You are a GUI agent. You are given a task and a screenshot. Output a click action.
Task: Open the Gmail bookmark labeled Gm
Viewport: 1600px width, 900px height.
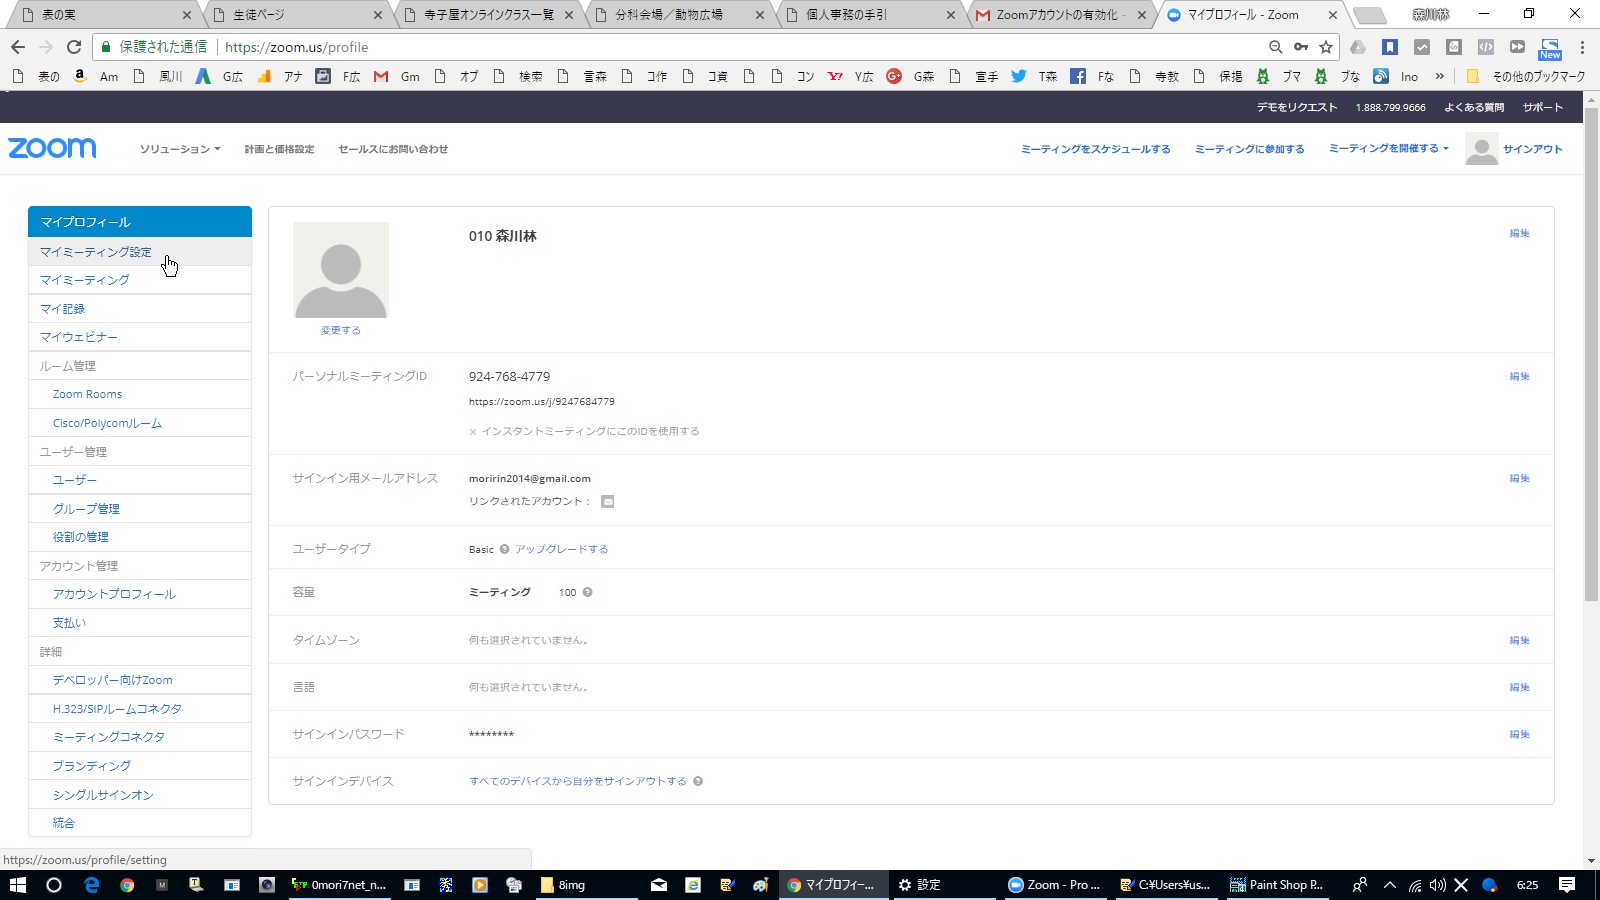coord(397,76)
